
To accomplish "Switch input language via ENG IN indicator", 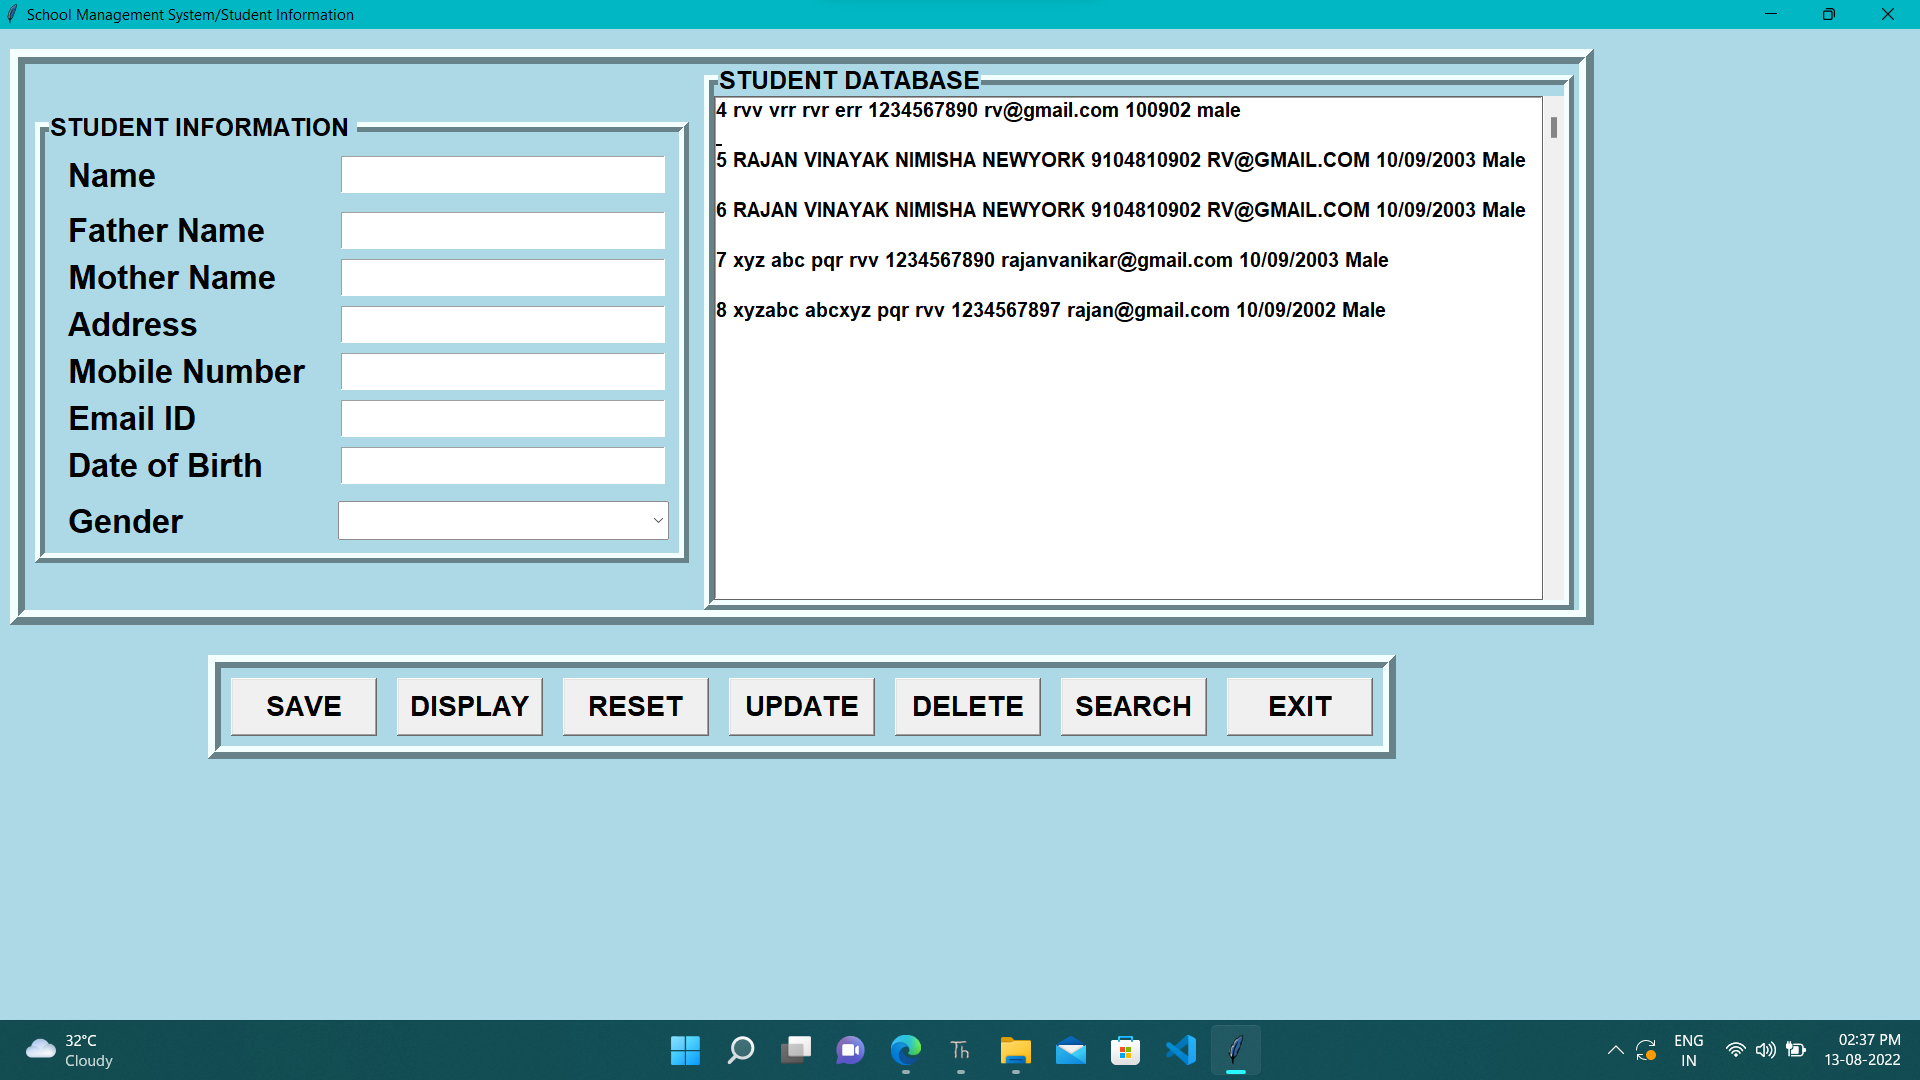I will (x=1688, y=1050).
